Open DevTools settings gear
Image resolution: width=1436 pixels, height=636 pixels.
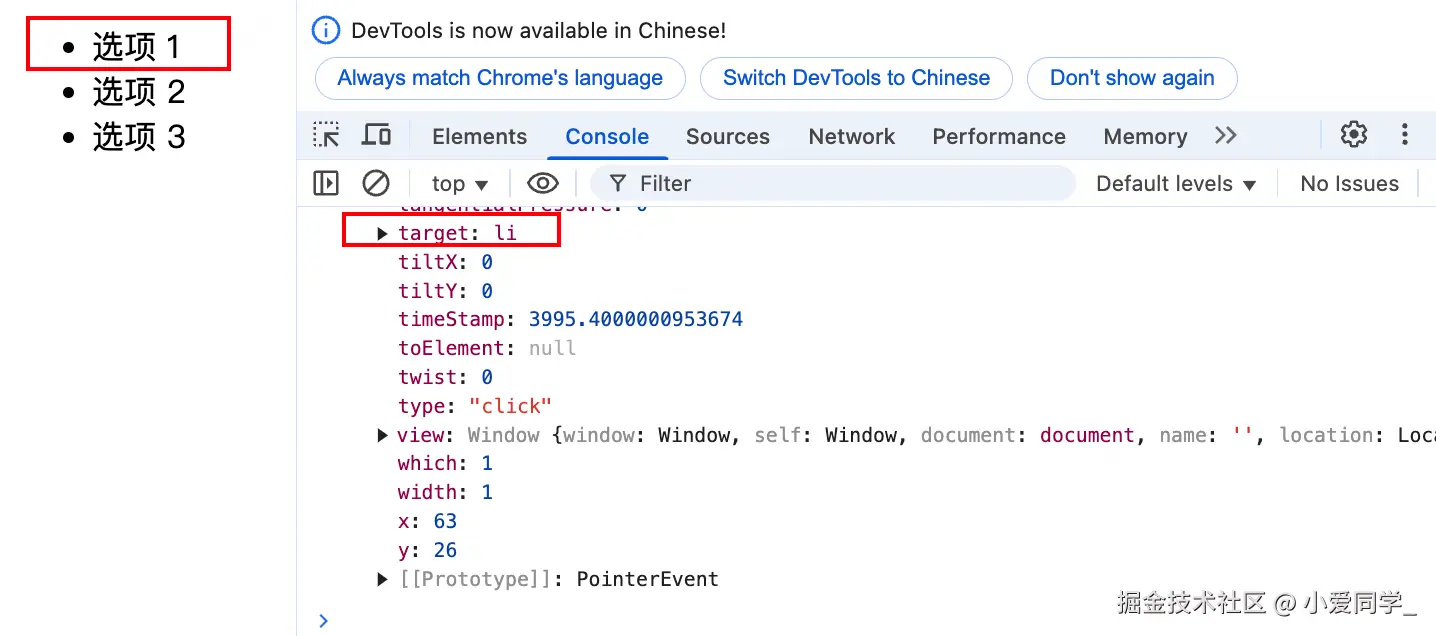[1353, 134]
